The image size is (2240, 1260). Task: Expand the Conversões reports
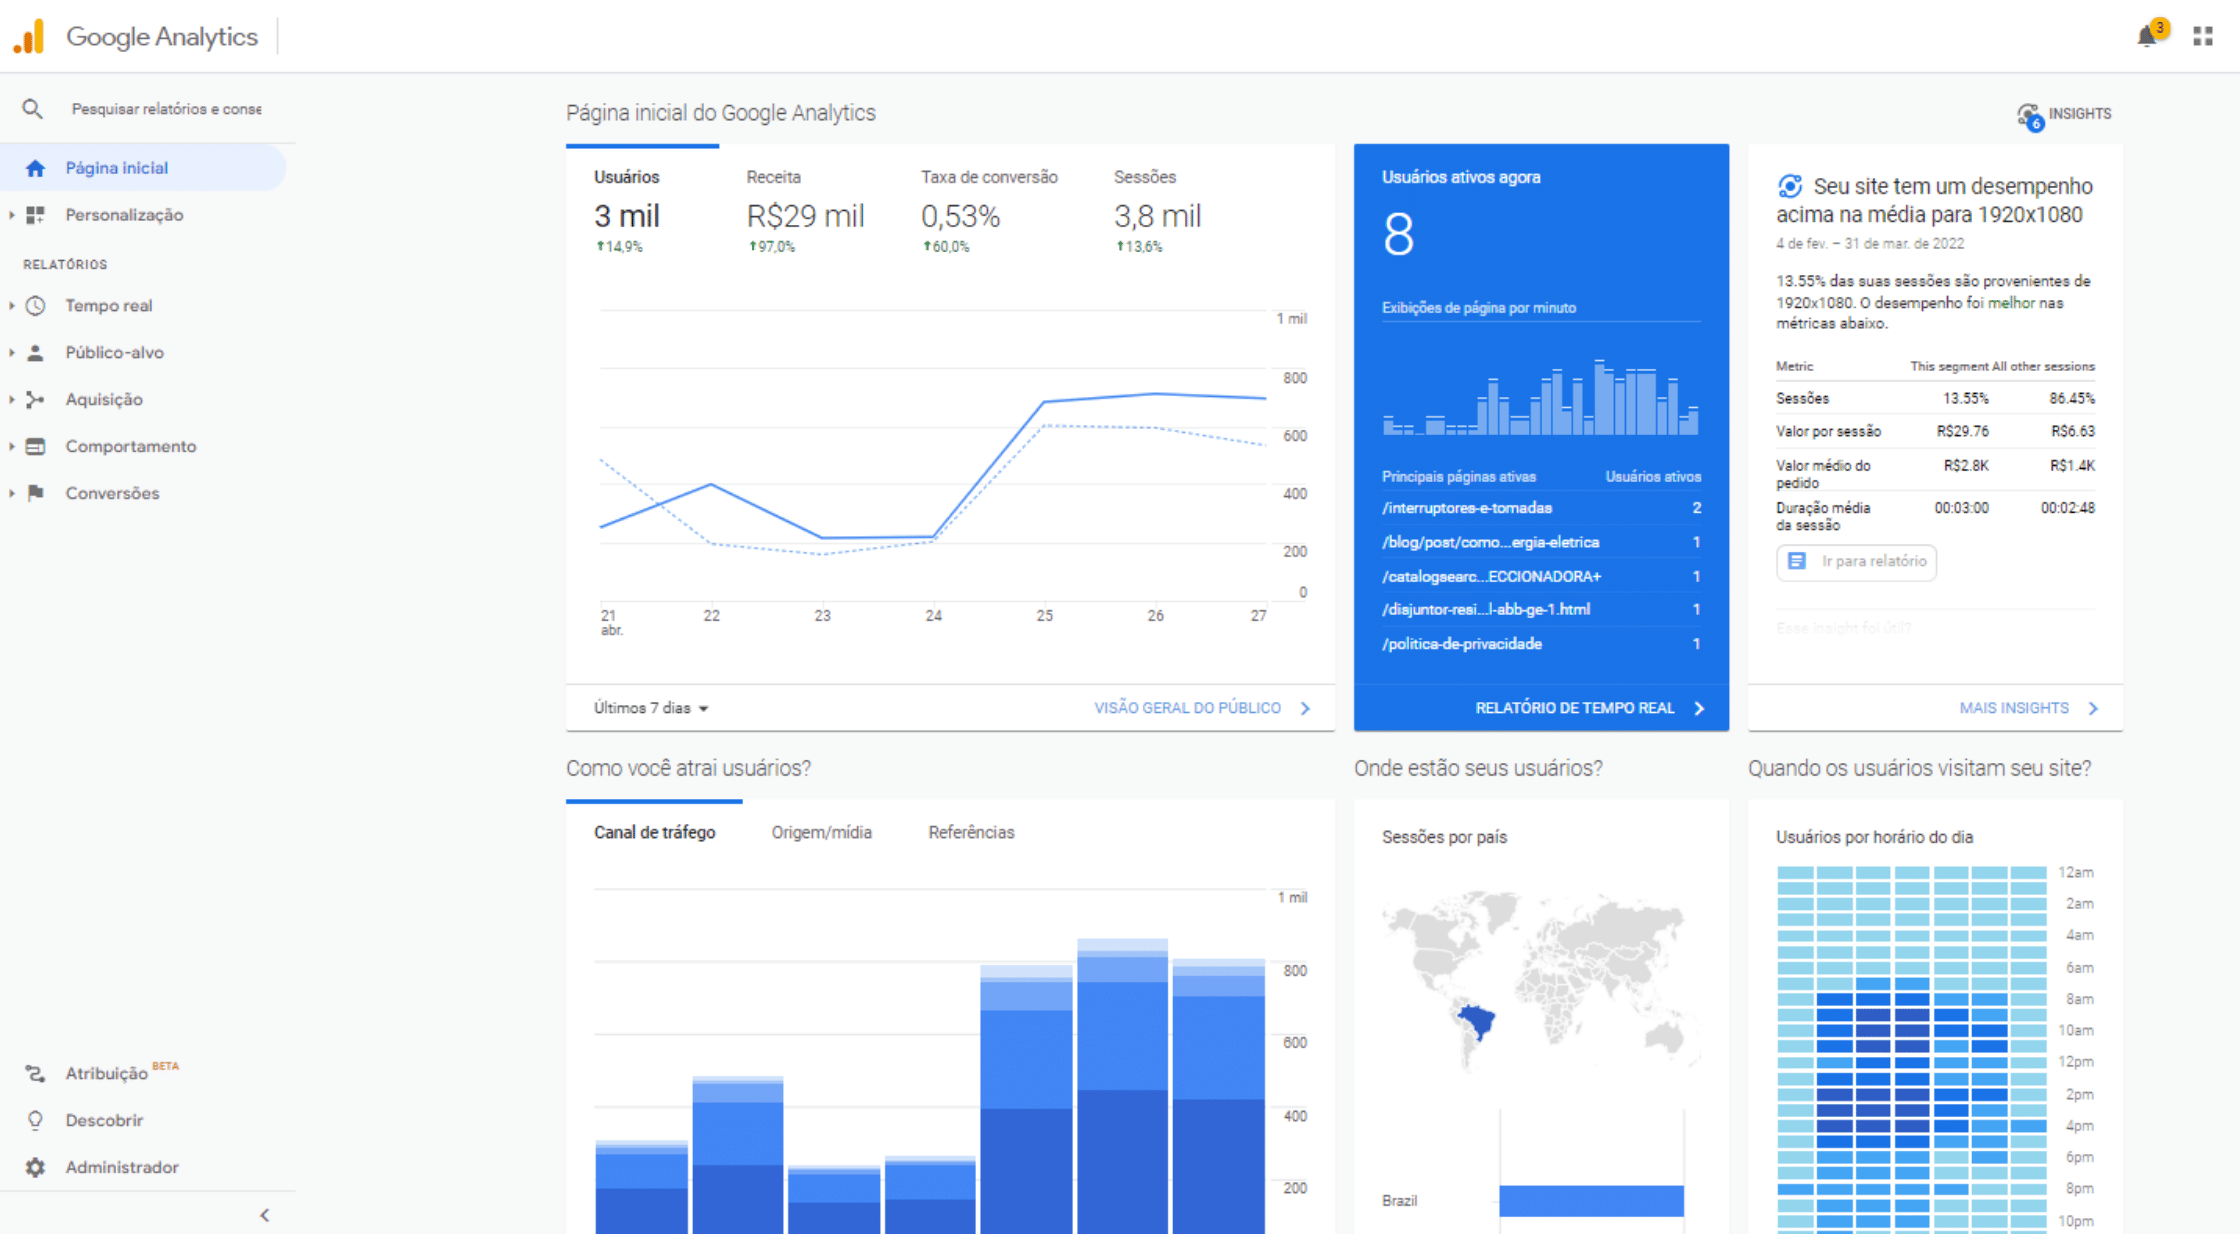click(11, 493)
